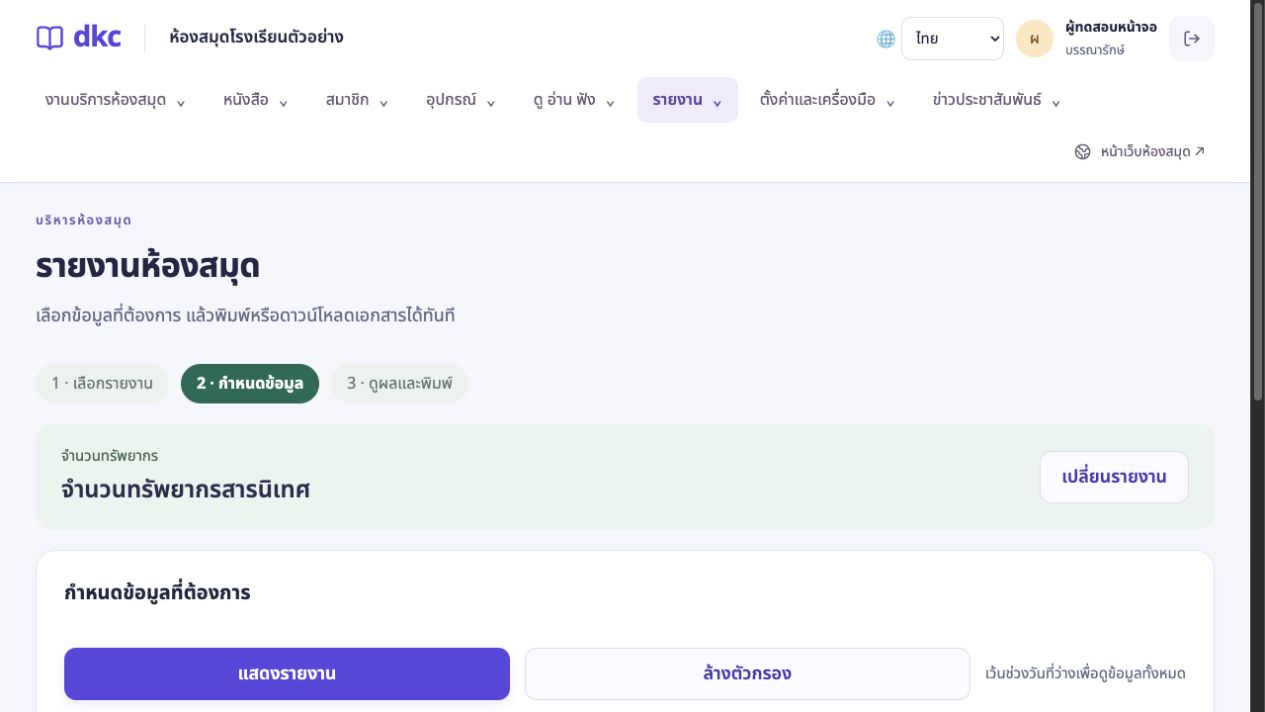The image size is (1265, 712).
Task: Click the บรรณารักษ์ role label
Action: [1095, 50]
